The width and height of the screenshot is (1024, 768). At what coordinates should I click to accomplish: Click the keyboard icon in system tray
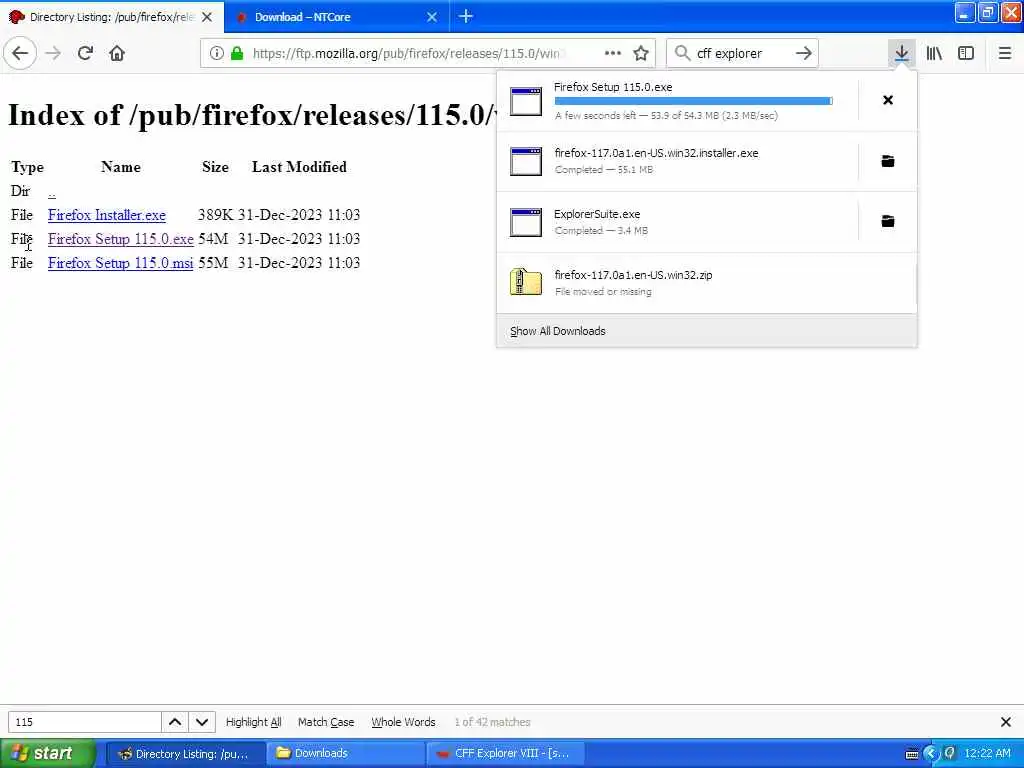click(x=912, y=754)
